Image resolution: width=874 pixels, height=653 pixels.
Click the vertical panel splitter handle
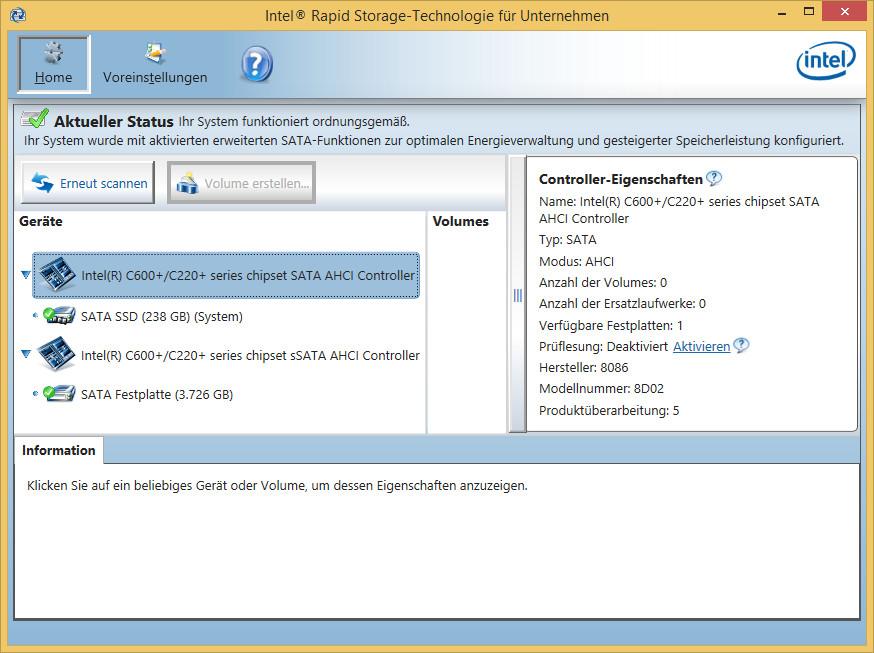[518, 295]
